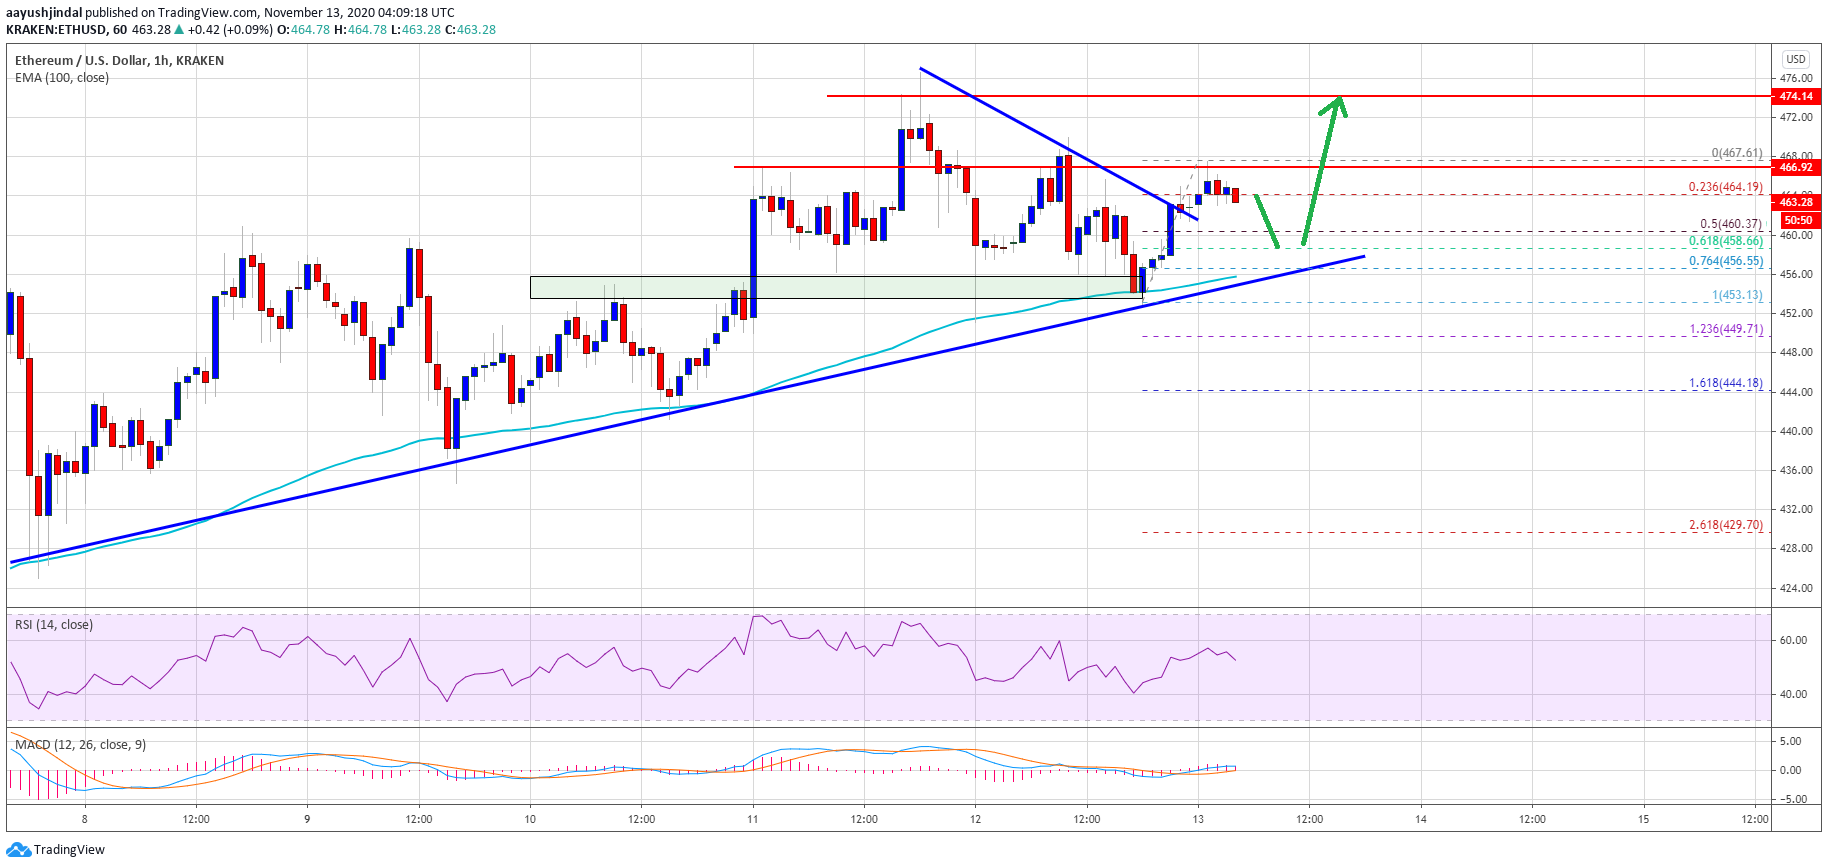
Task: Click the MACD (12, 26, close, 9) label
Action: pos(80,745)
